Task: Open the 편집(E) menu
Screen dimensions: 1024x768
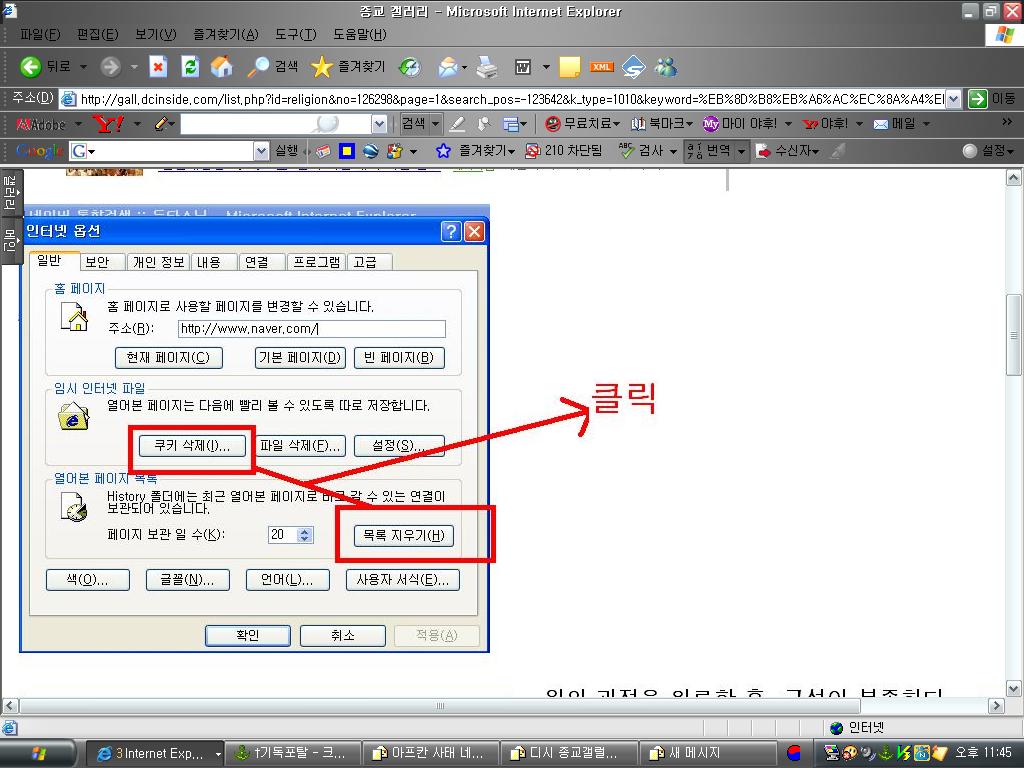Action: [97, 34]
